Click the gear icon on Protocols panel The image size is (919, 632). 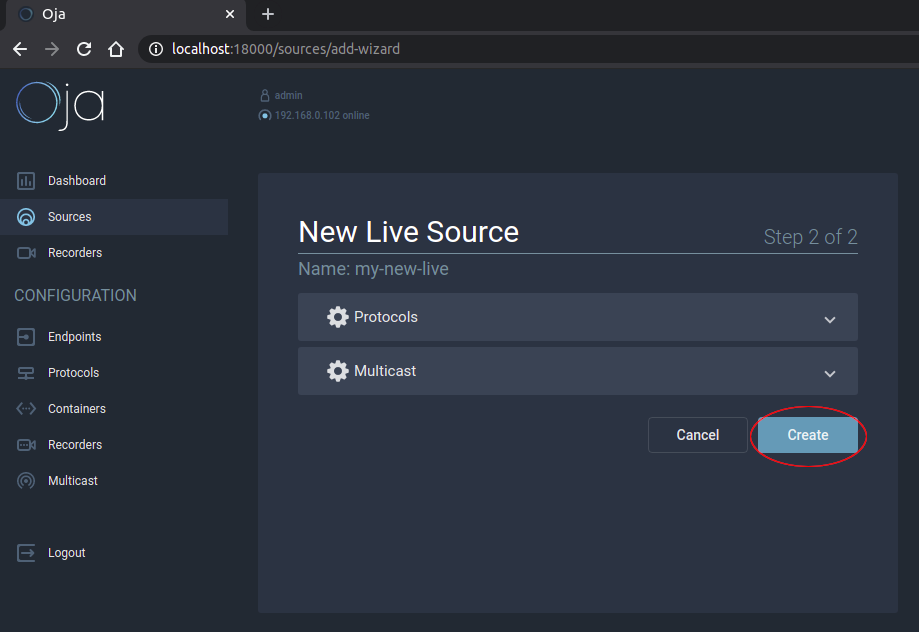click(338, 317)
